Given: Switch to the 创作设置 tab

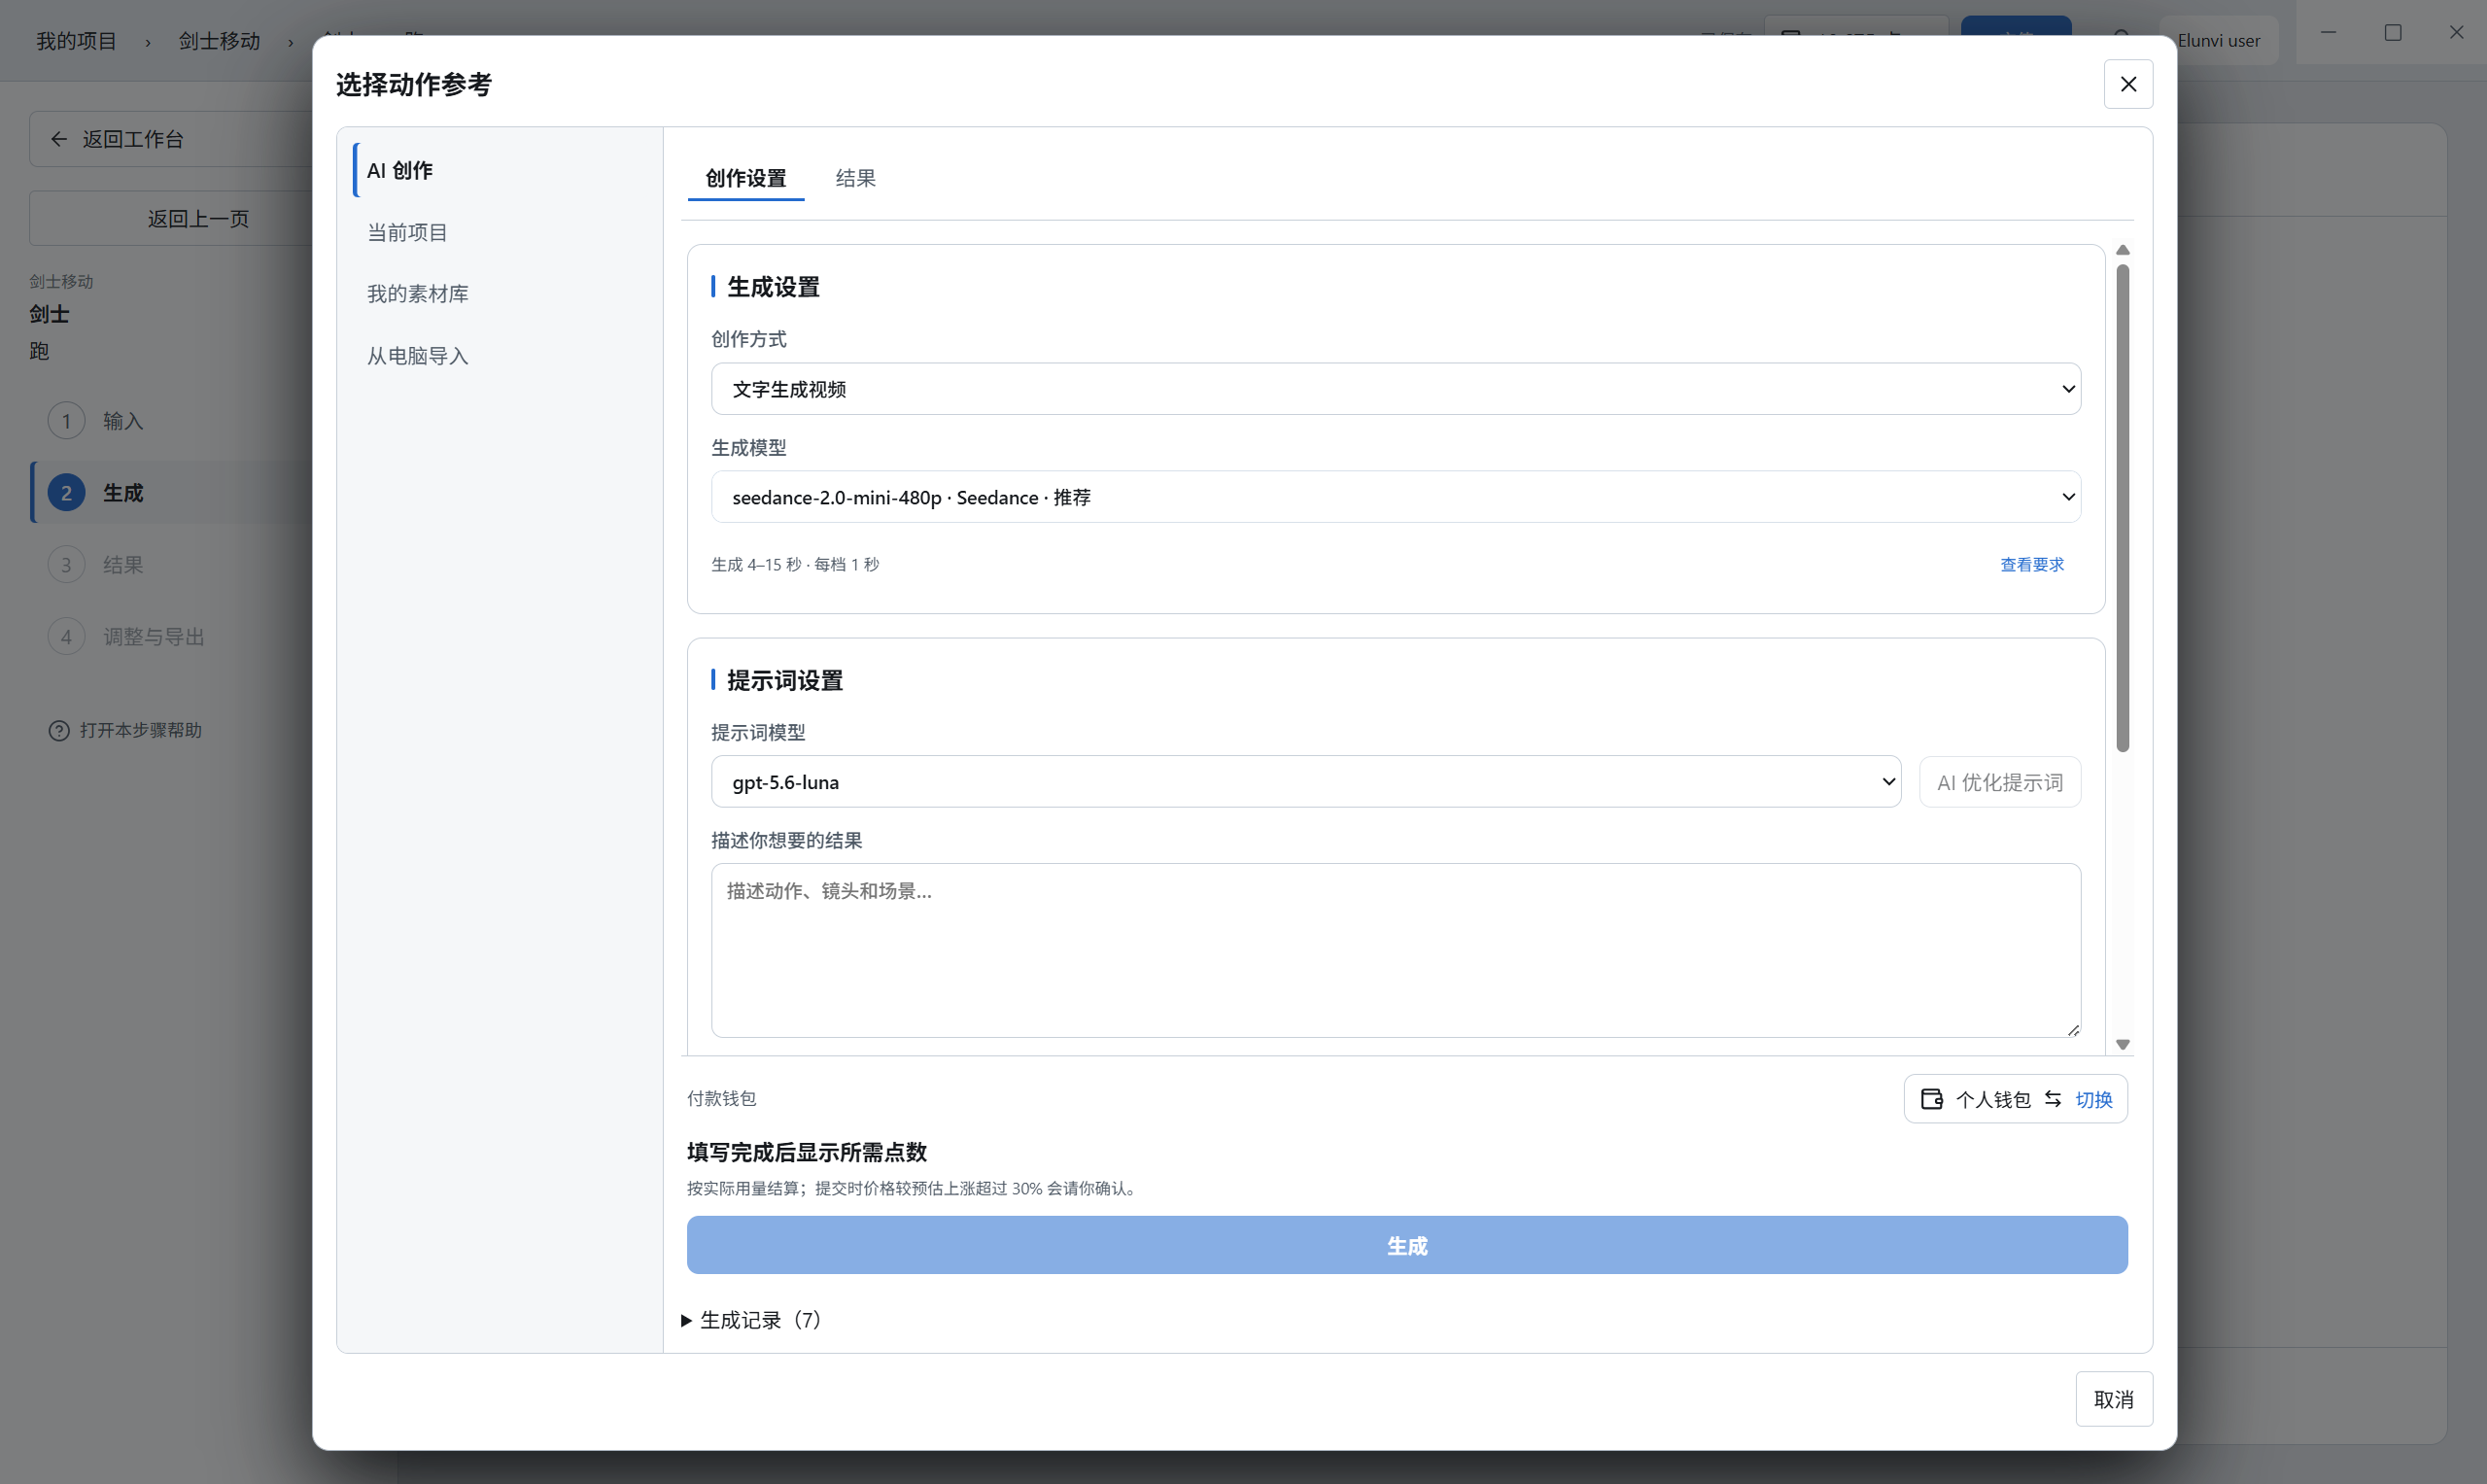Looking at the screenshot, I should pos(746,178).
